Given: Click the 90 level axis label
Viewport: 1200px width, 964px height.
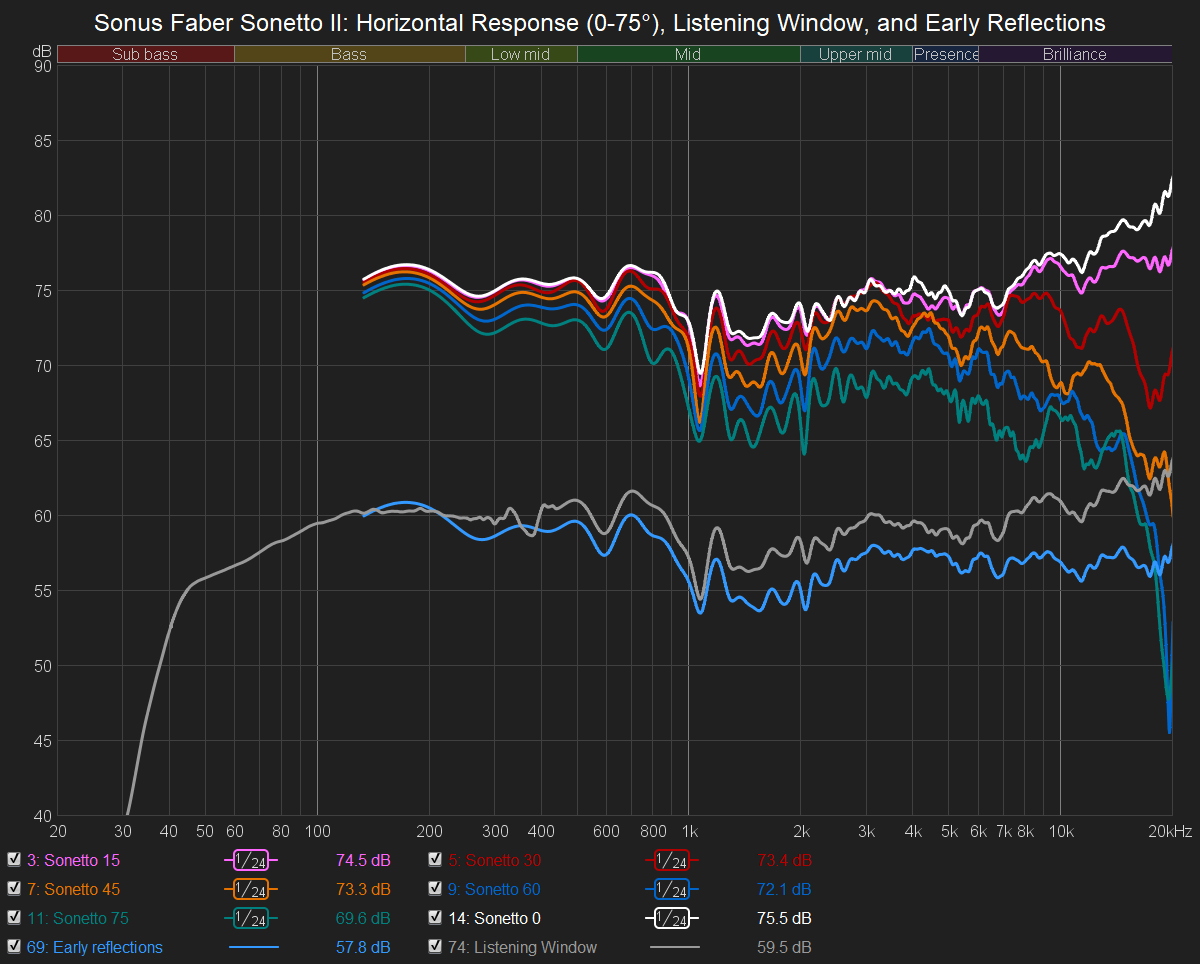Looking at the screenshot, I should coord(43,66).
